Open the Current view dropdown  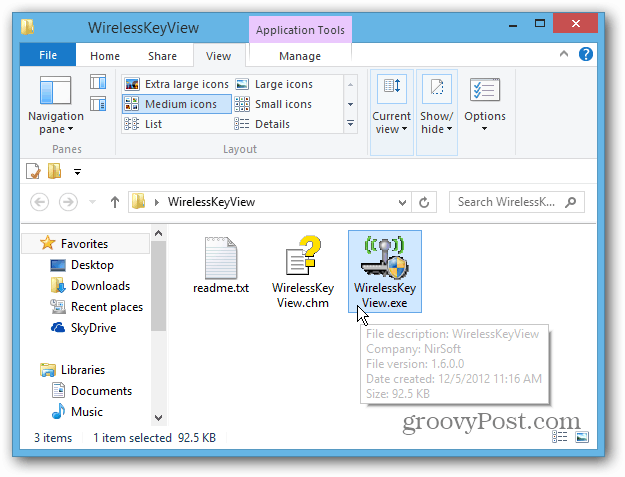tap(391, 112)
